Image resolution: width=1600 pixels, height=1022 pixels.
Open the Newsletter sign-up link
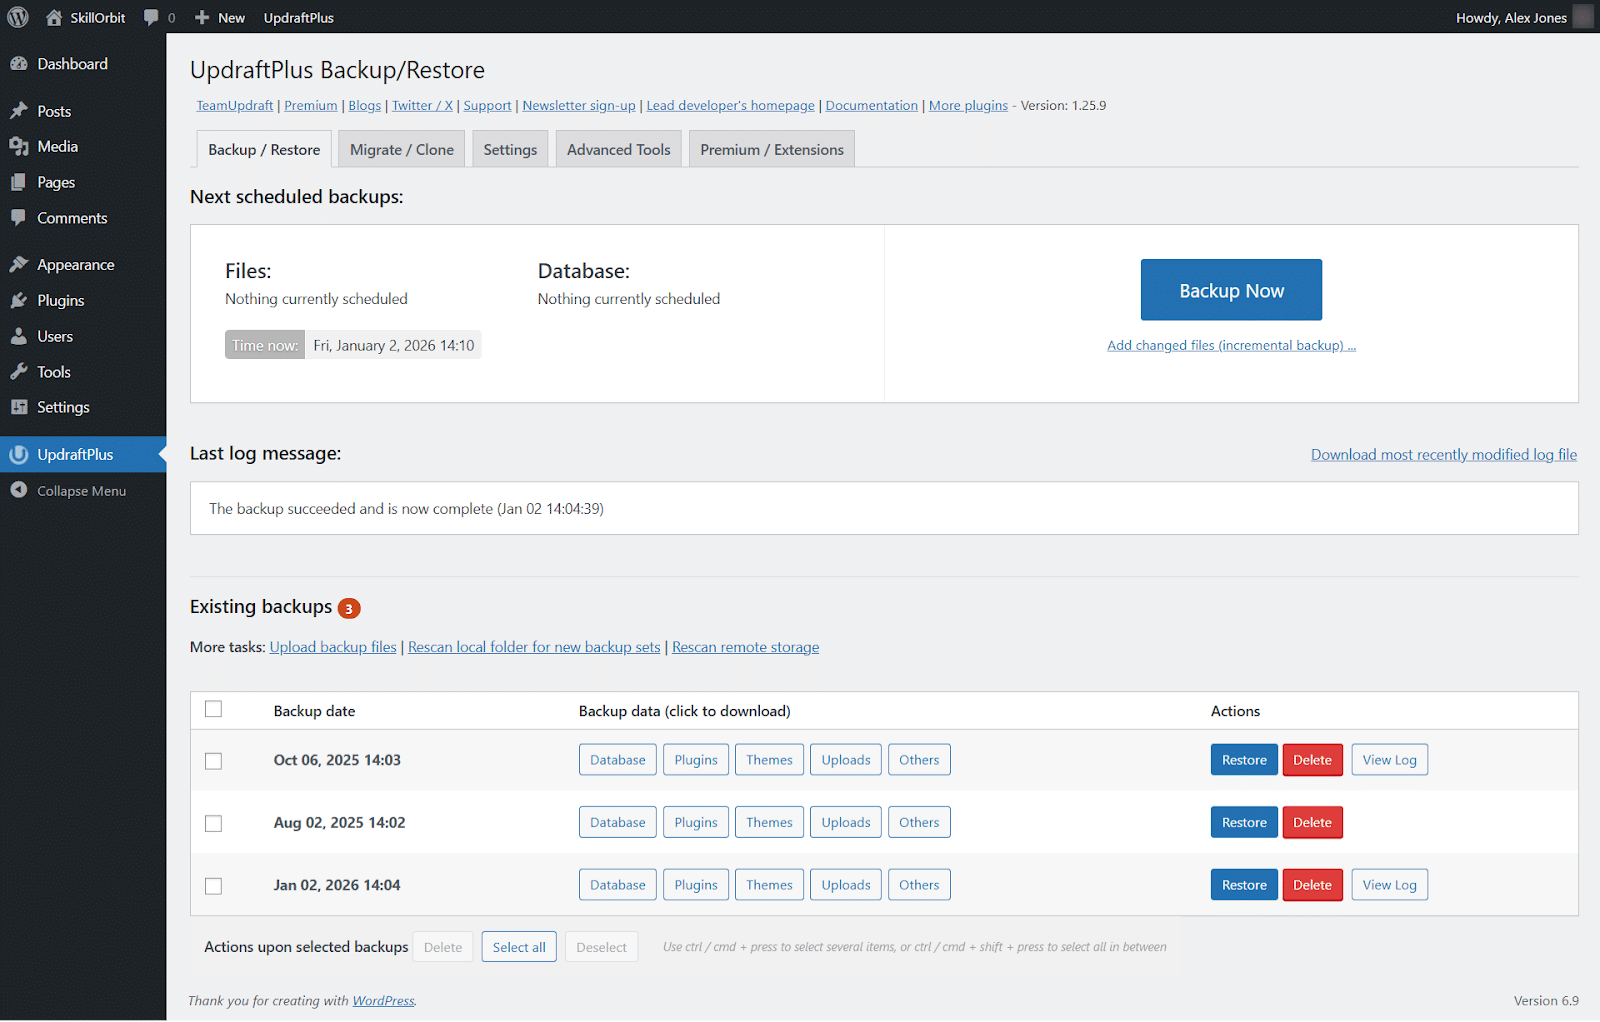(579, 106)
